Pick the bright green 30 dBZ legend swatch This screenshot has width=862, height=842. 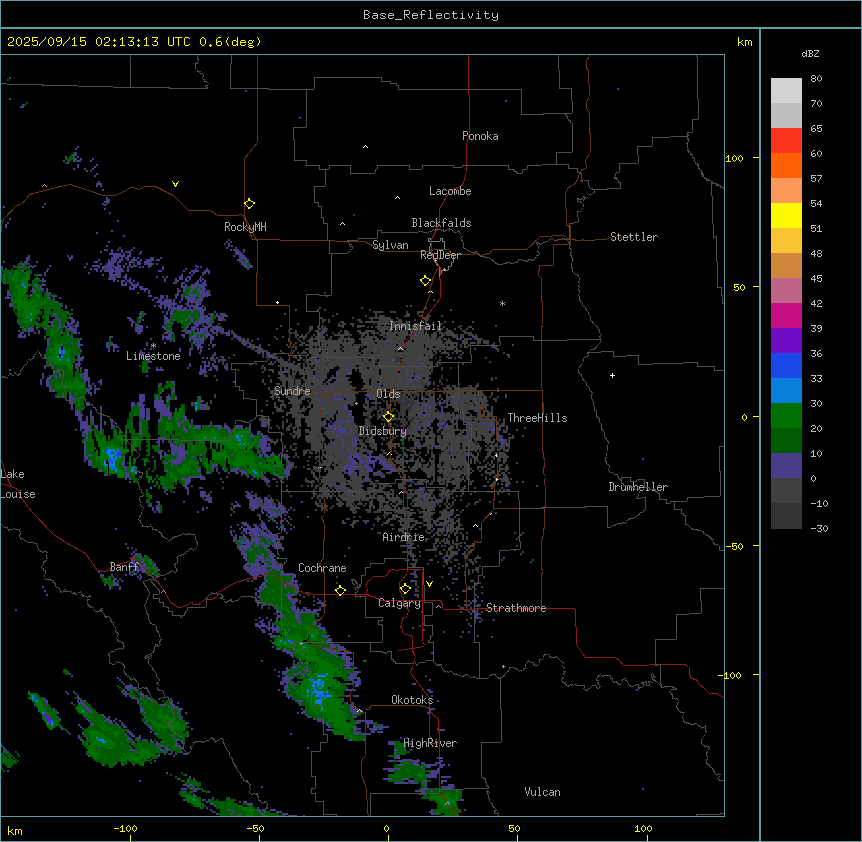(x=786, y=416)
